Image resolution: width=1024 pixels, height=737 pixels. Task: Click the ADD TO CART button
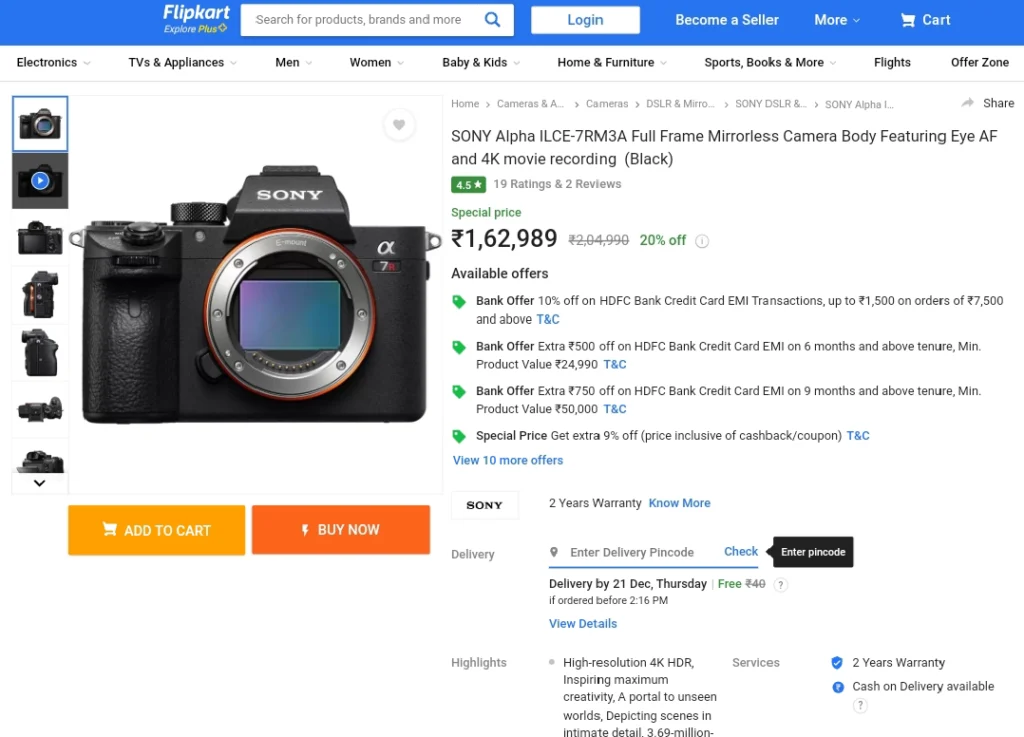pyautogui.click(x=157, y=530)
